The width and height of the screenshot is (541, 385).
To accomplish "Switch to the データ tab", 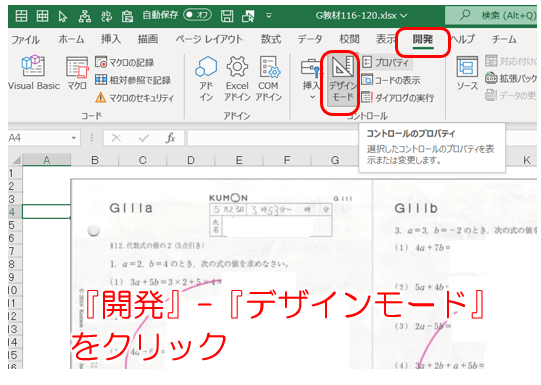I will [310, 39].
